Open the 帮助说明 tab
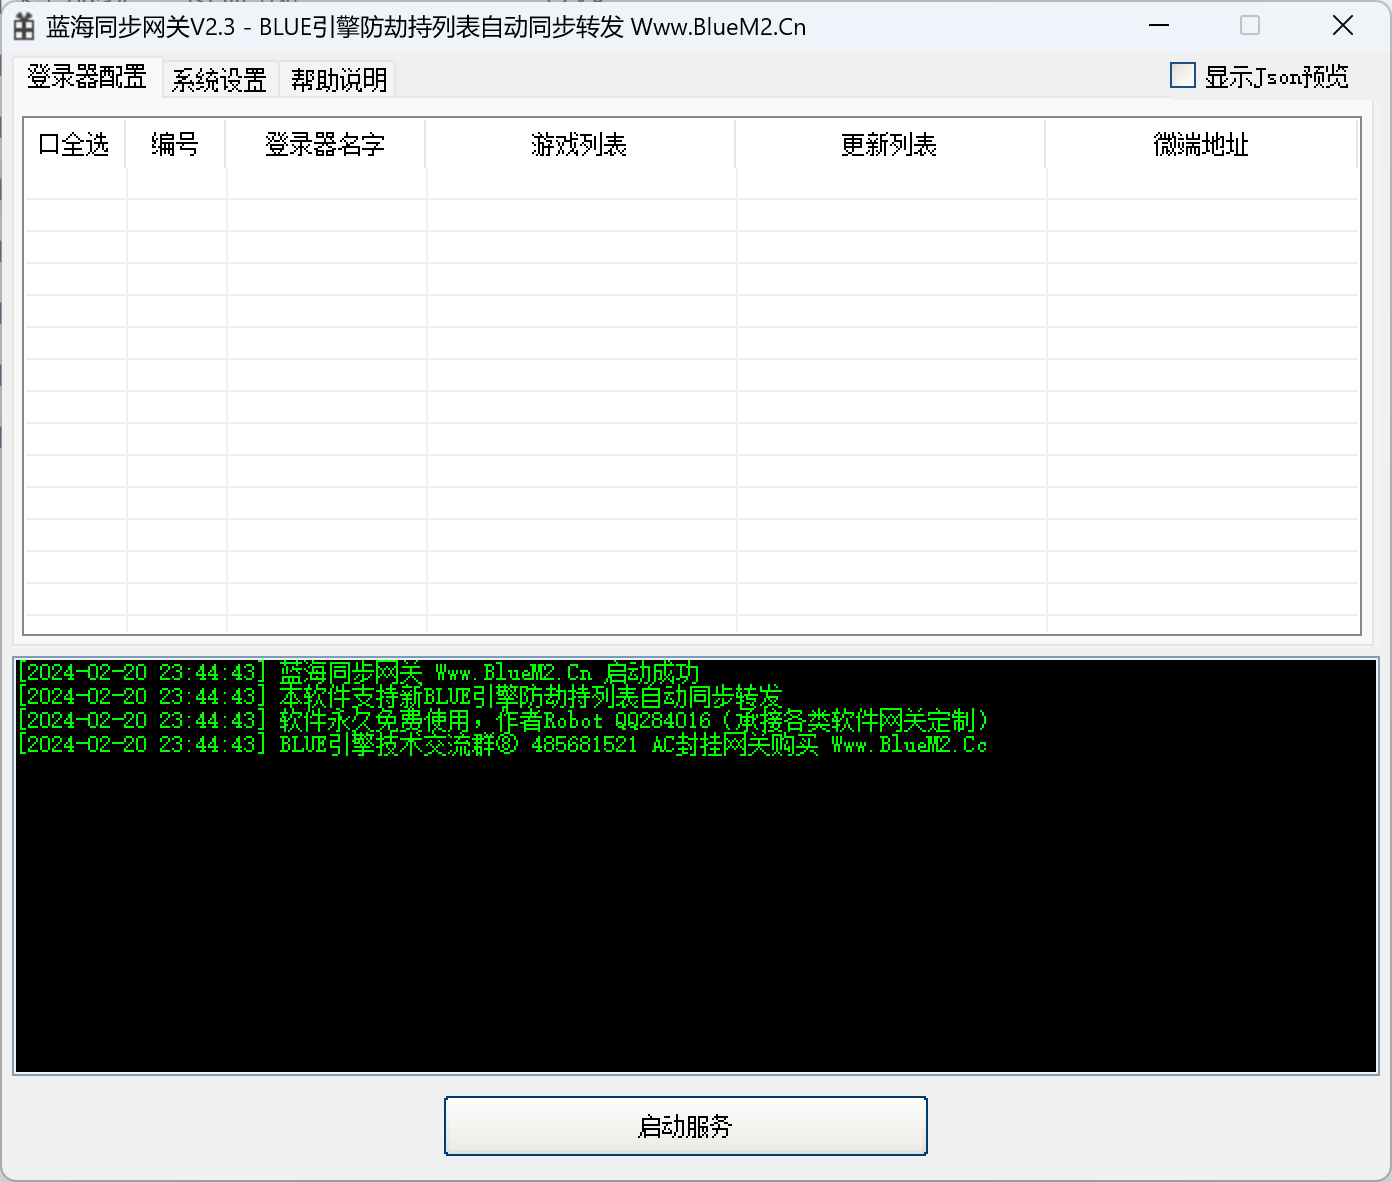 [x=337, y=79]
